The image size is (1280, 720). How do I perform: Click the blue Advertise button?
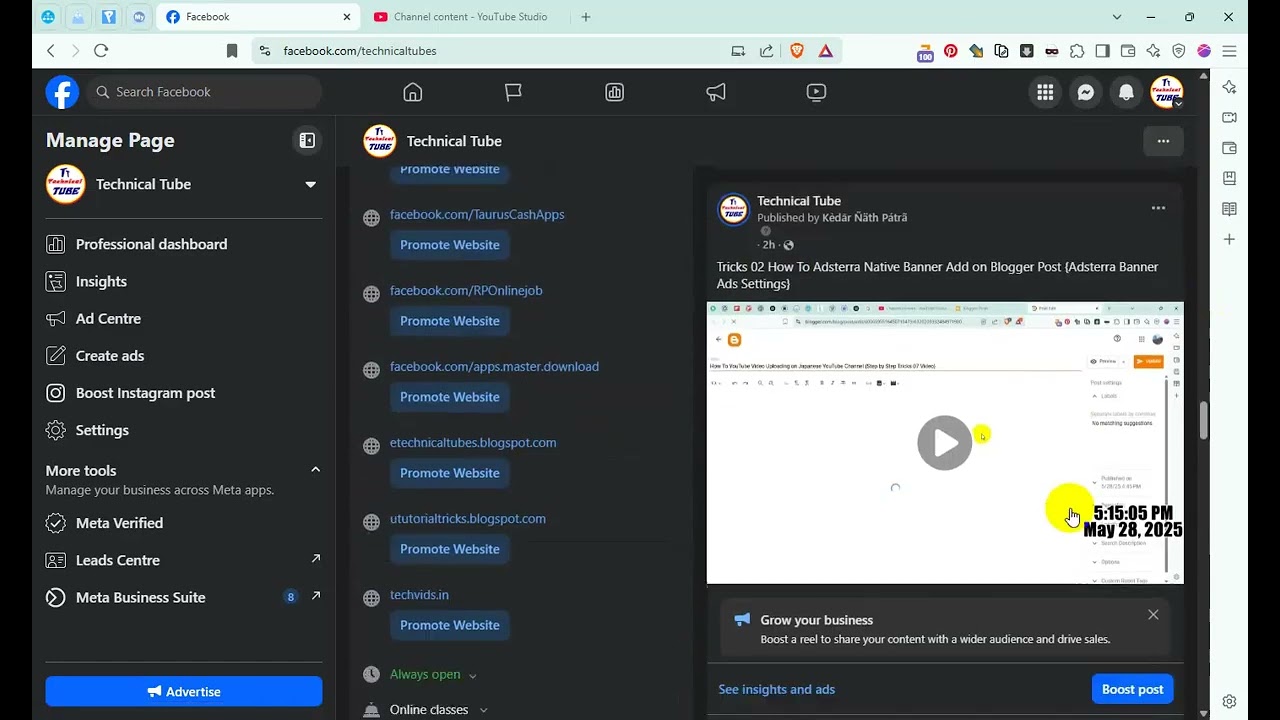184,692
